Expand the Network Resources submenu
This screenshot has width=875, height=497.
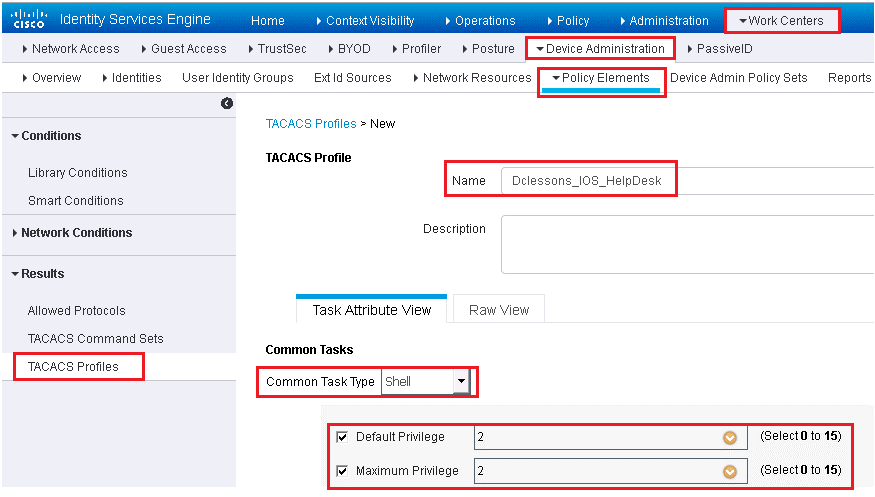point(472,78)
